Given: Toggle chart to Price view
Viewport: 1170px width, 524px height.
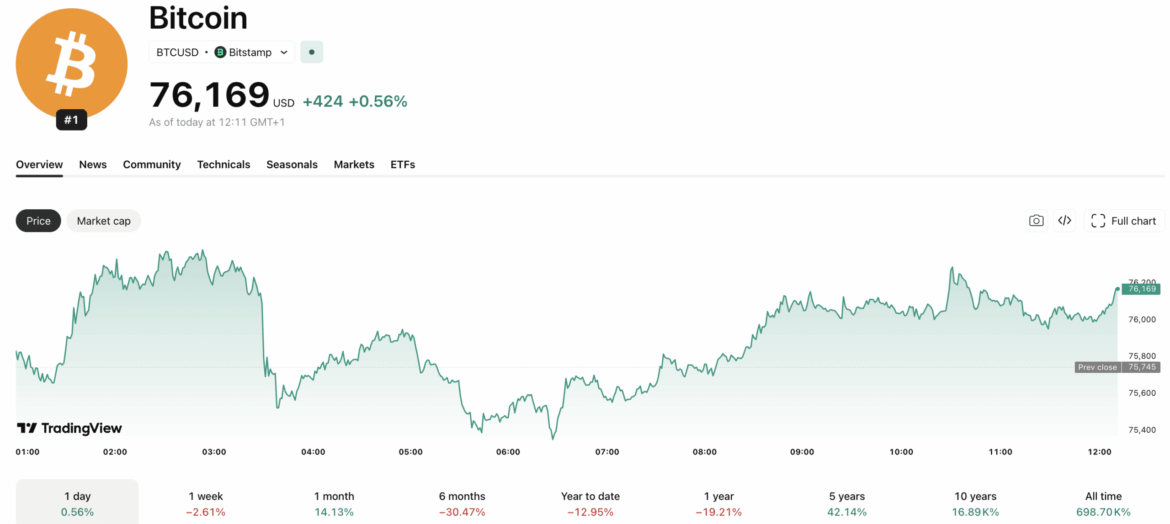Looking at the screenshot, I should [38, 221].
